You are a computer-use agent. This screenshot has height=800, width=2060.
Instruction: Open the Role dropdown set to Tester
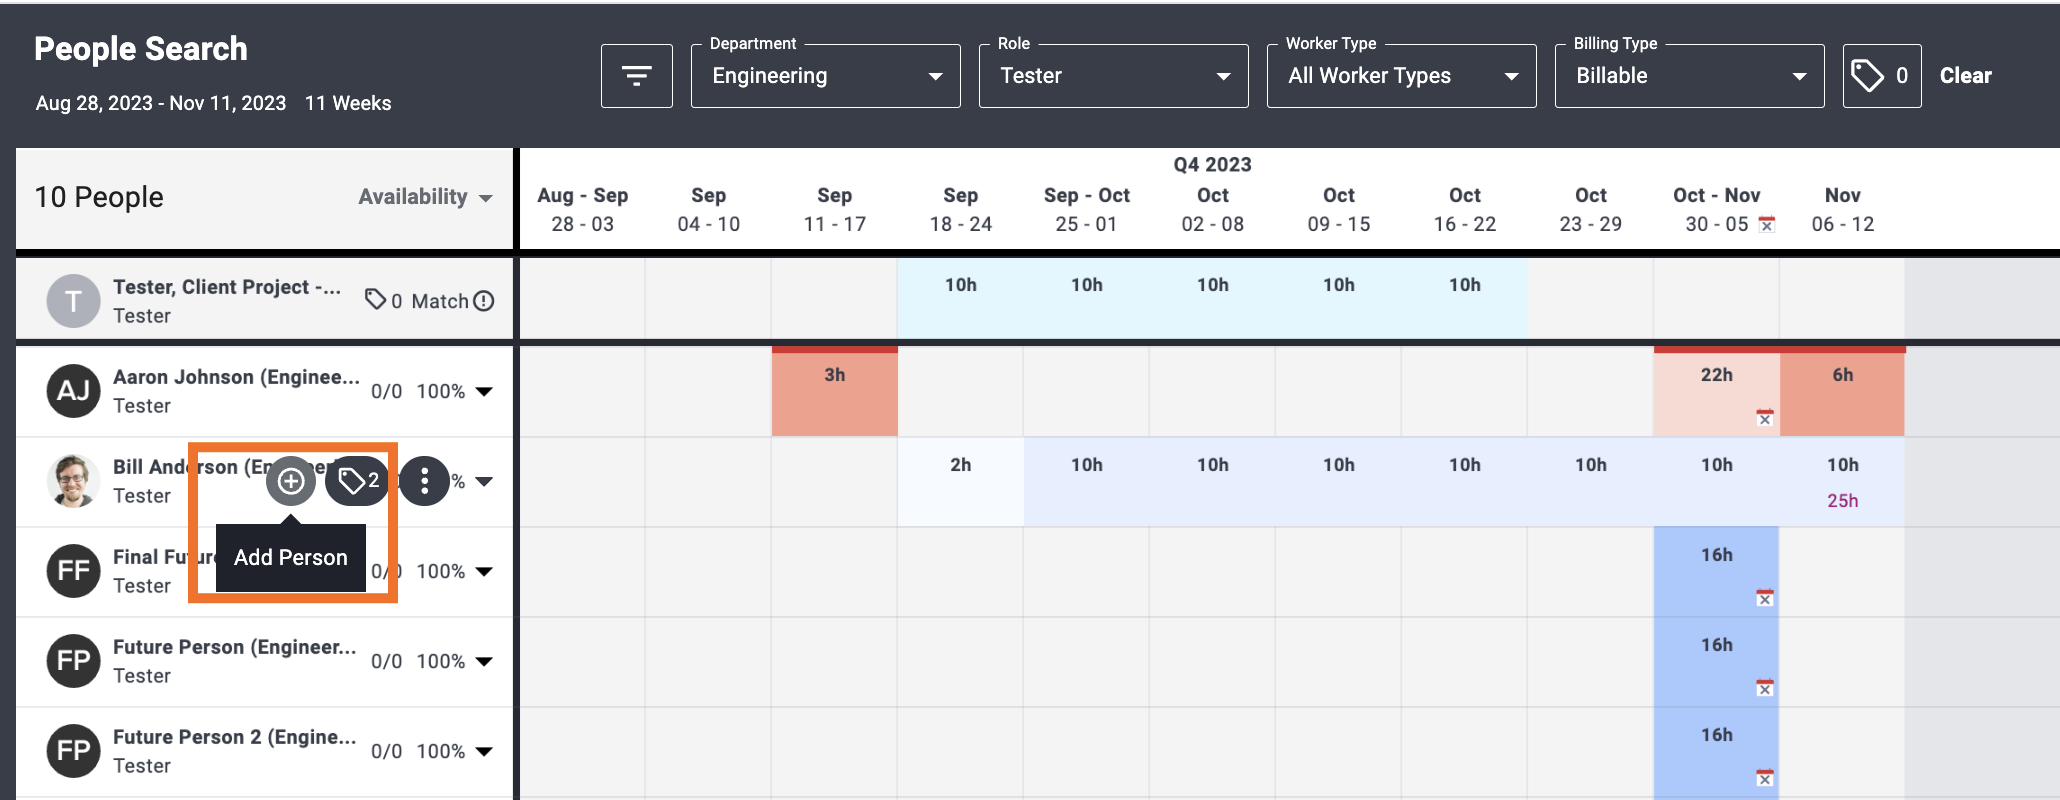1113,76
